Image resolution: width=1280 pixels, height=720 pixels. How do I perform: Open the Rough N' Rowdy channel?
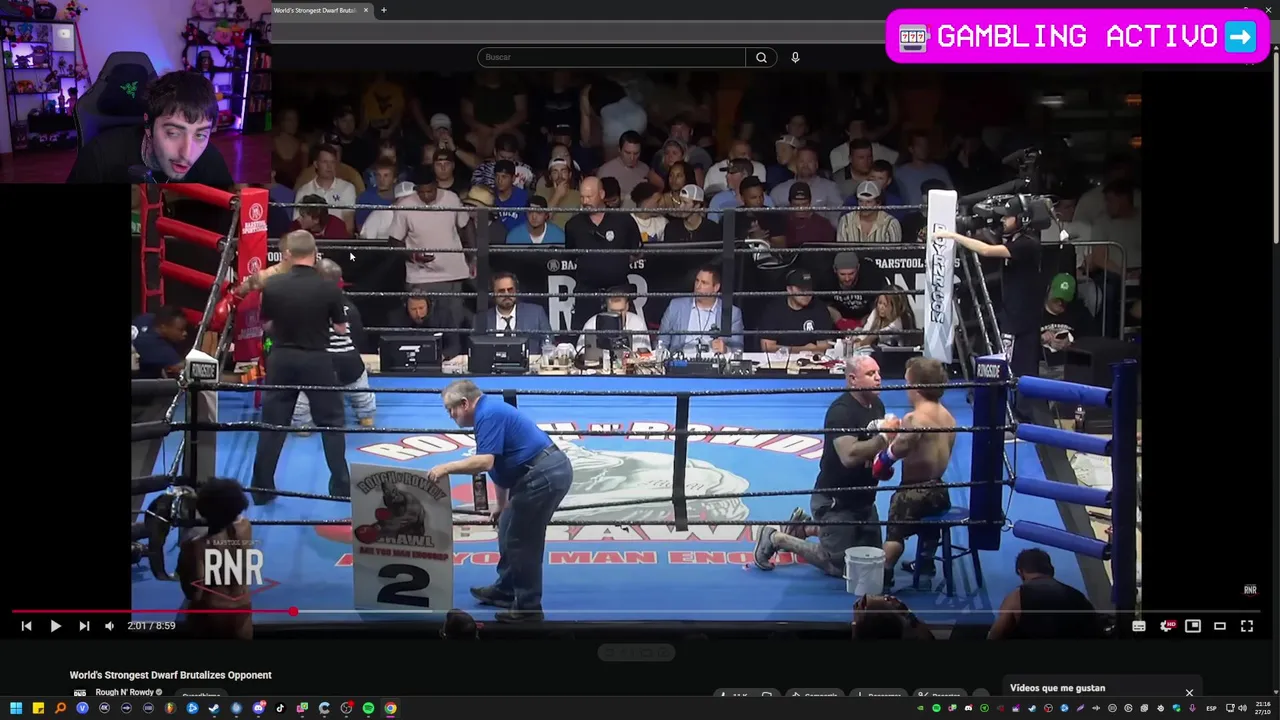125,692
